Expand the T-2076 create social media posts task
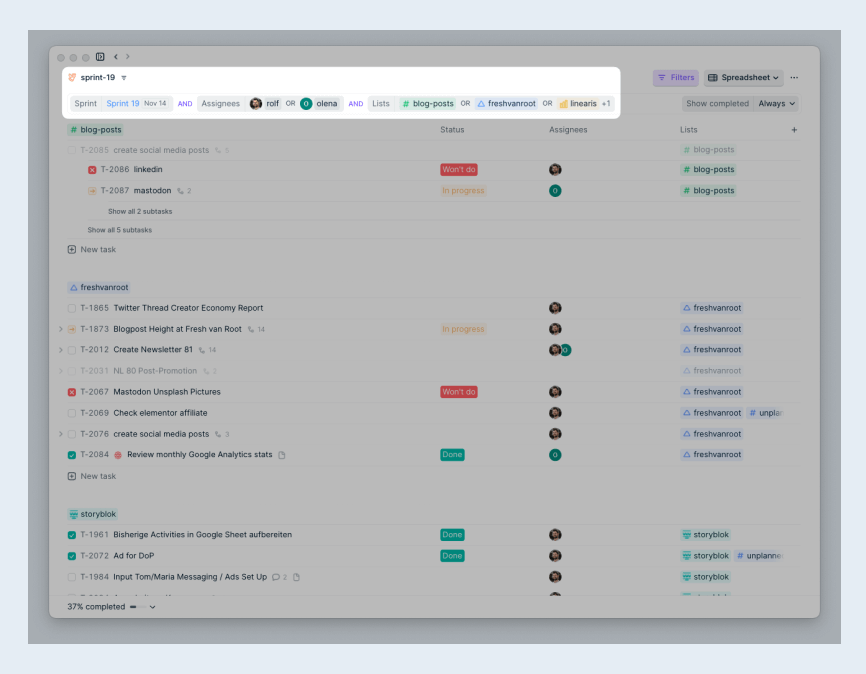Screen dimensions: 866x674 60,434
